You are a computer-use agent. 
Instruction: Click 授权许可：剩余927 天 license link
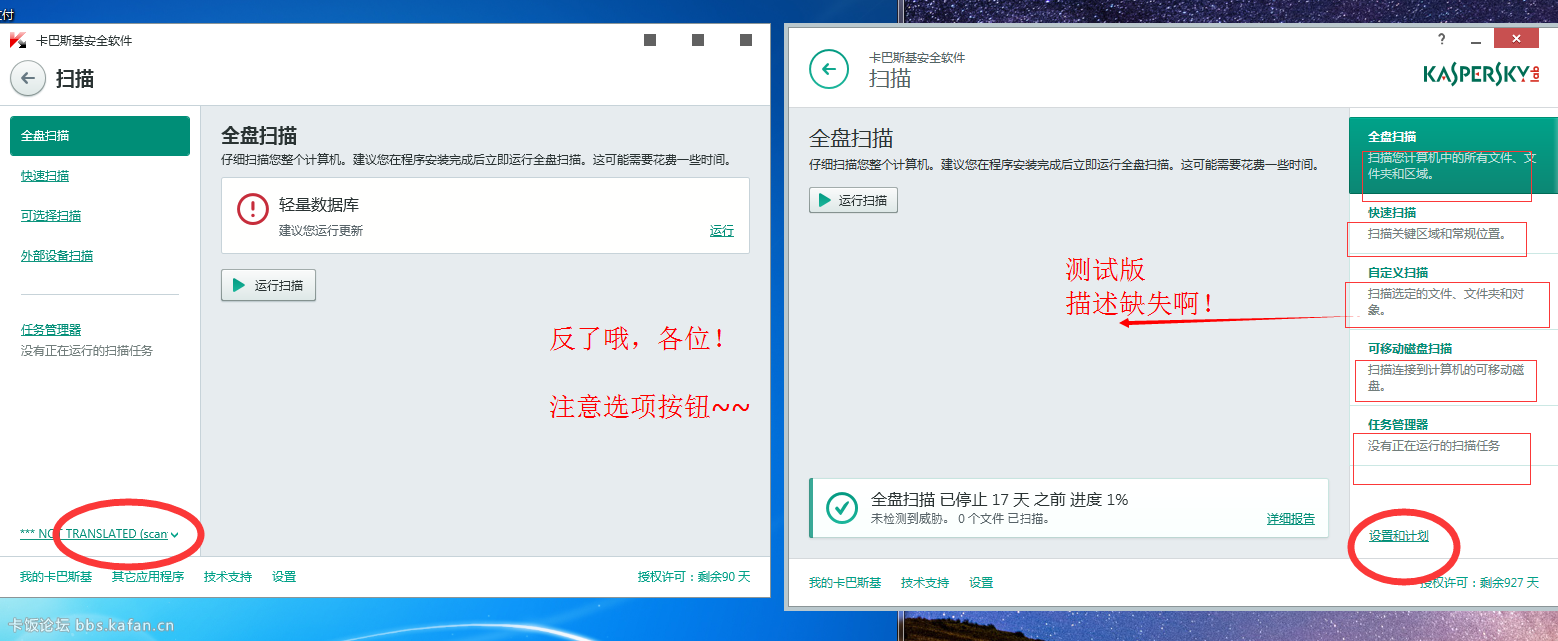tap(1479, 583)
